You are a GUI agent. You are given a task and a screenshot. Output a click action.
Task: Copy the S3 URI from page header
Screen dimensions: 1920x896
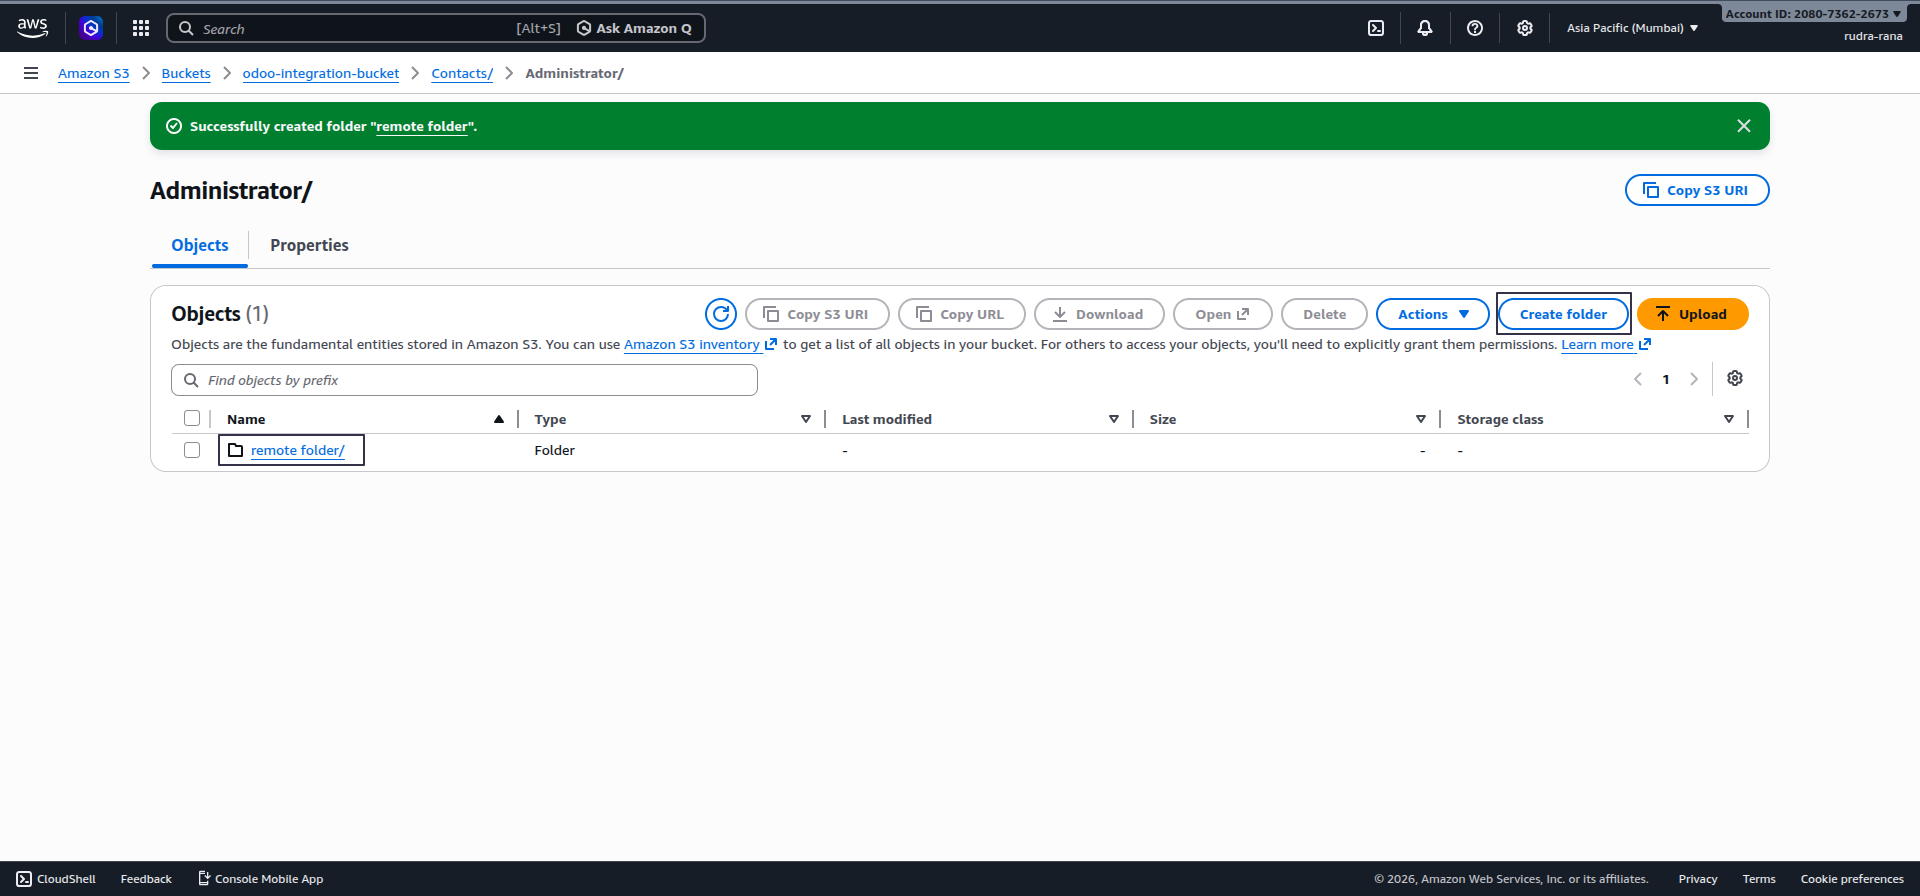tap(1697, 190)
